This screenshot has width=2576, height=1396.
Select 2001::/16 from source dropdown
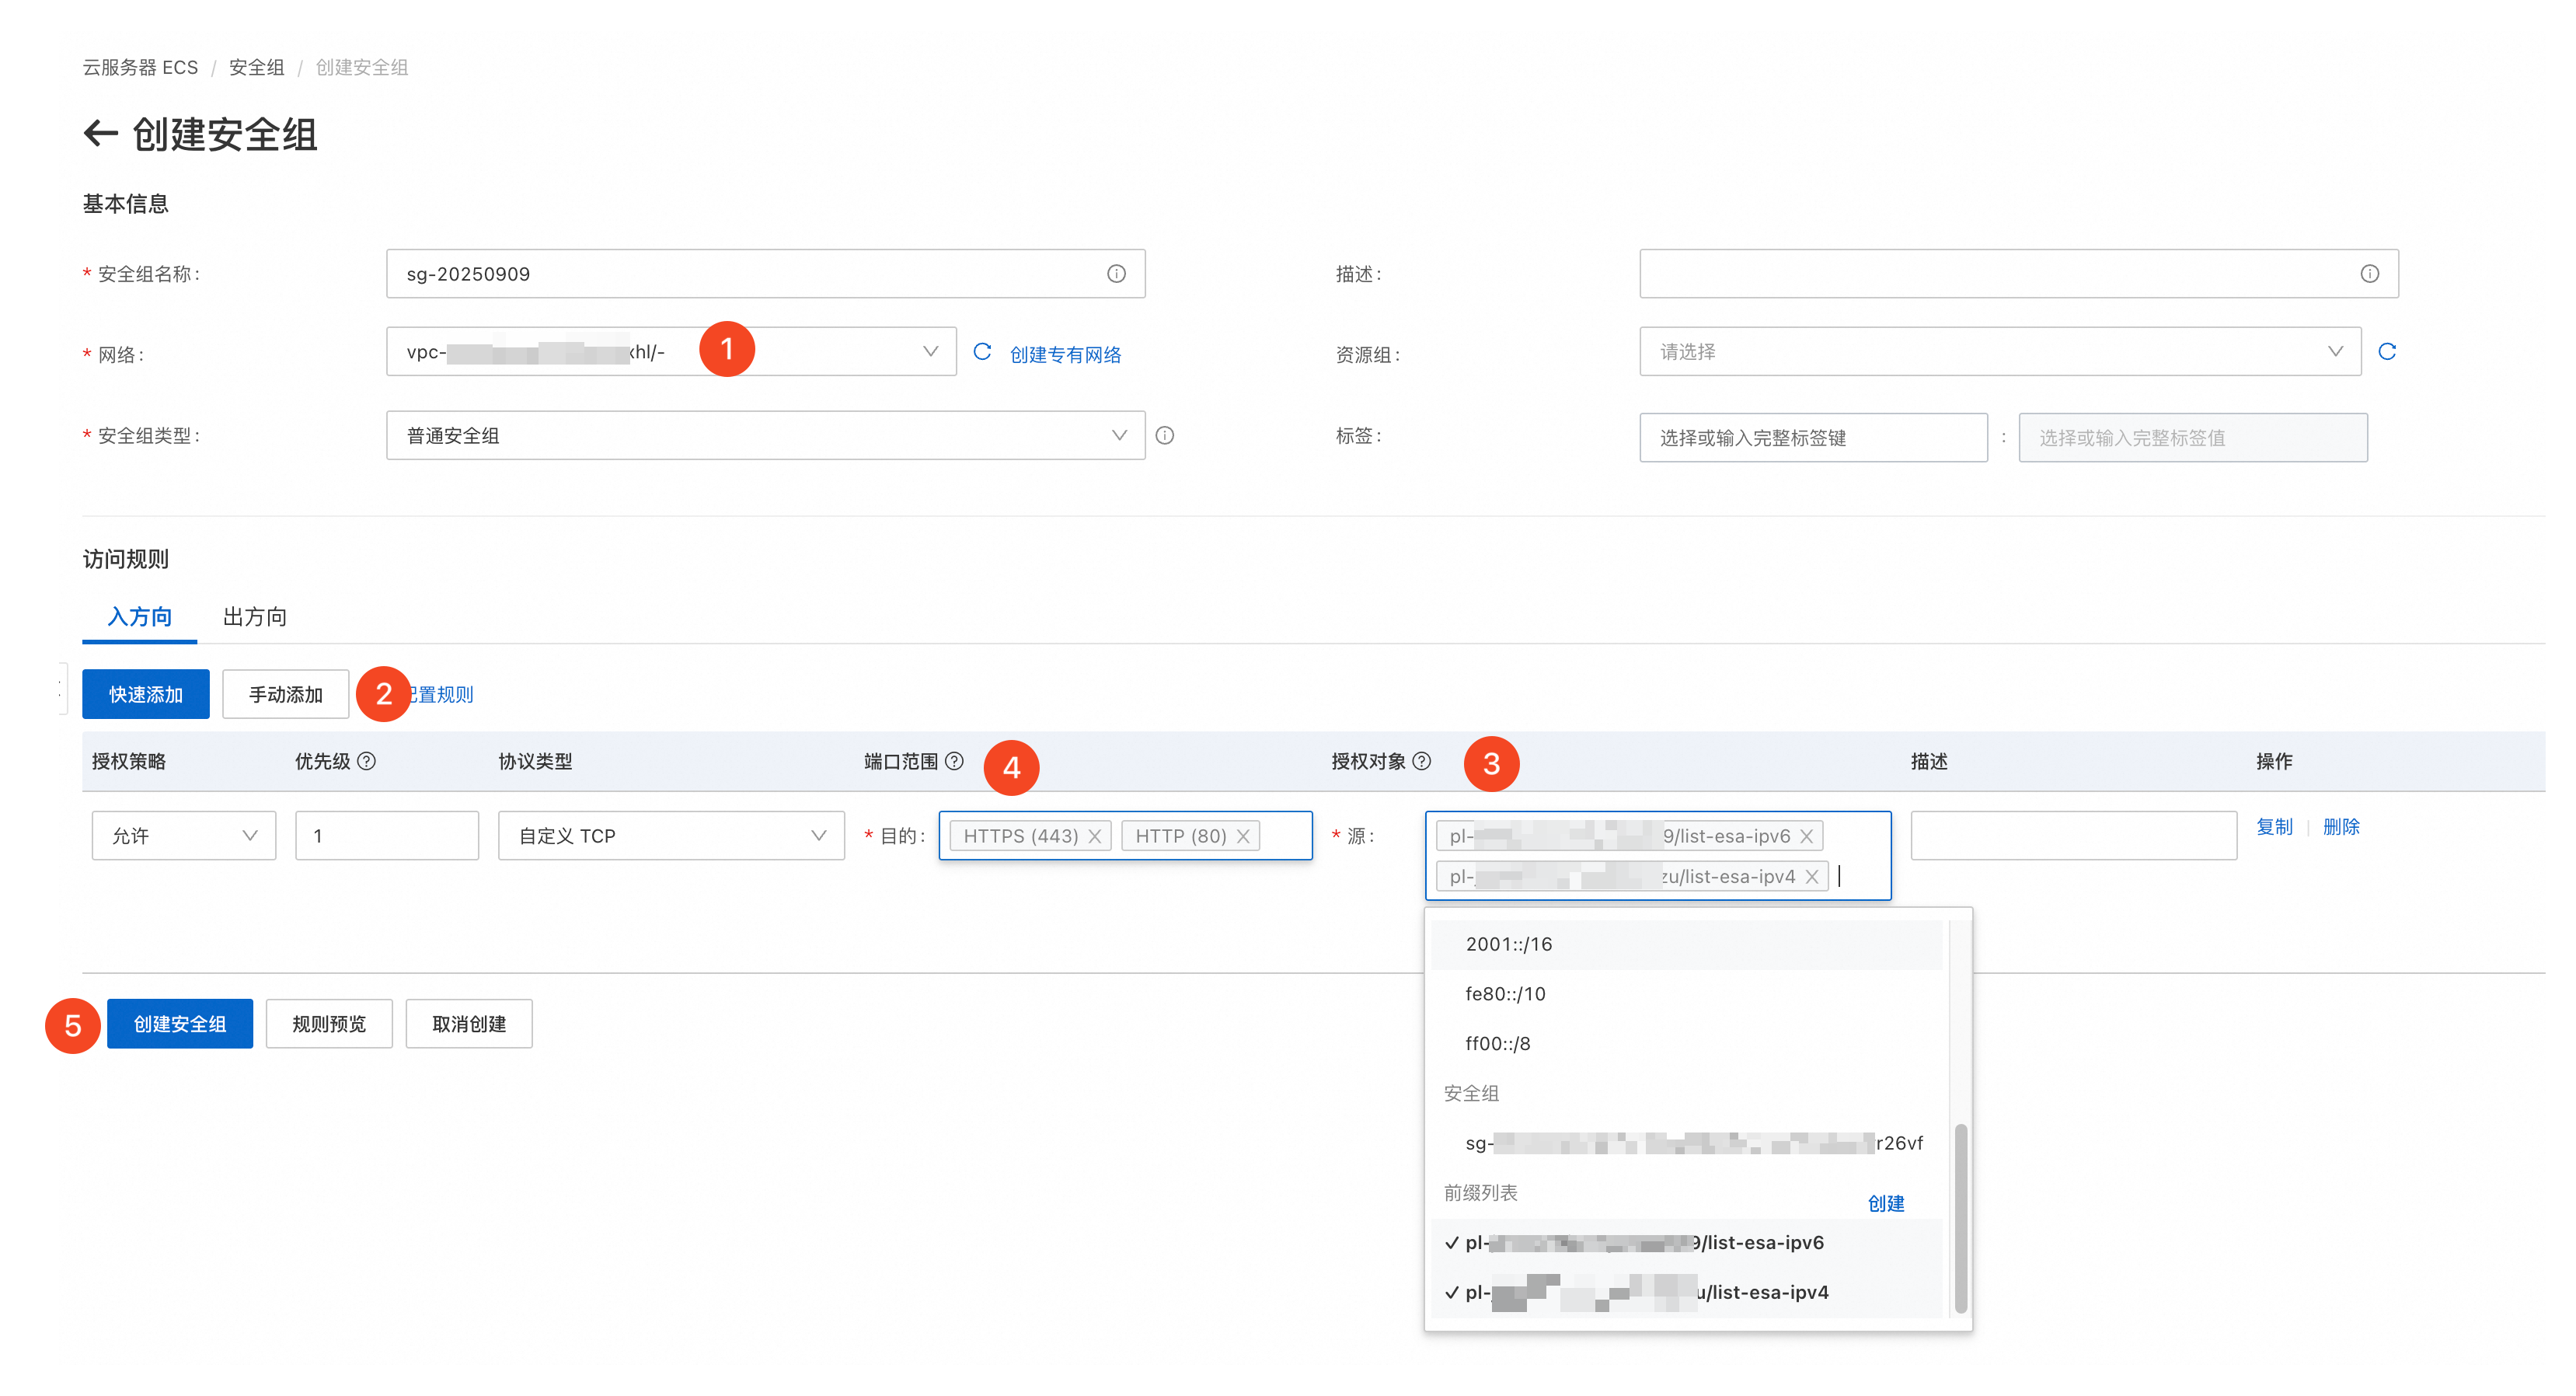(x=1509, y=945)
